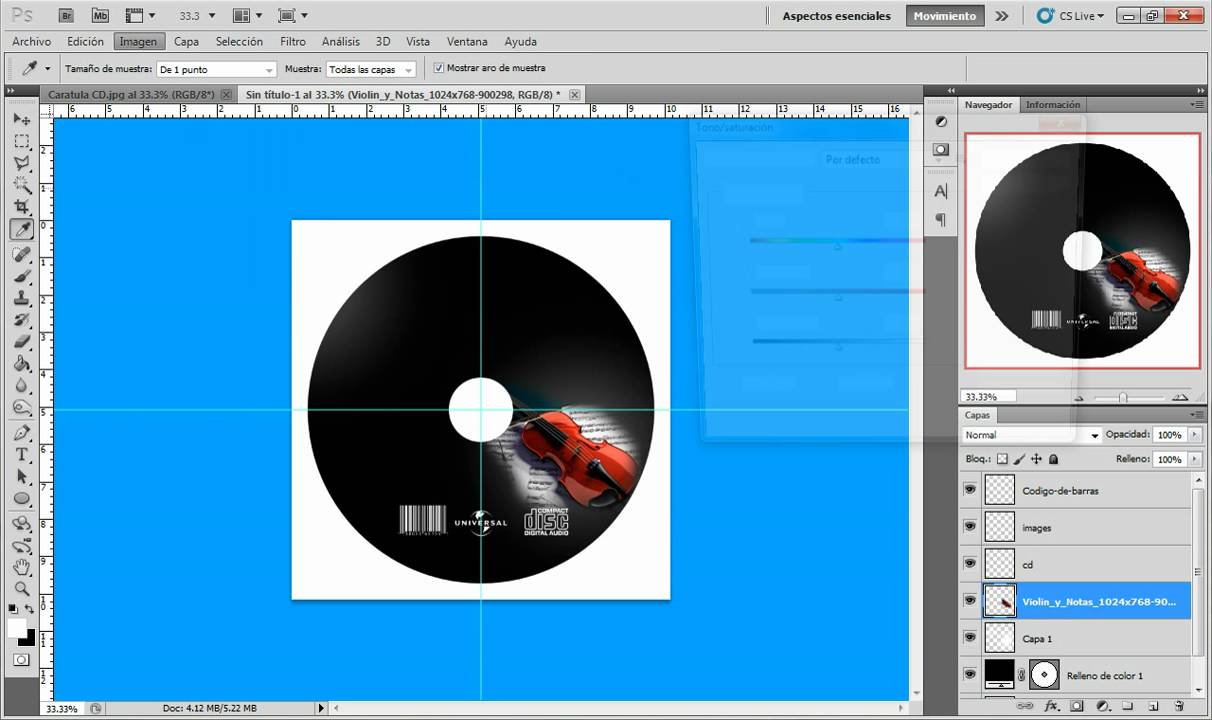The width and height of the screenshot is (1212, 720).
Task: Select the Polygonal Lasso tool
Action: click(x=21, y=163)
